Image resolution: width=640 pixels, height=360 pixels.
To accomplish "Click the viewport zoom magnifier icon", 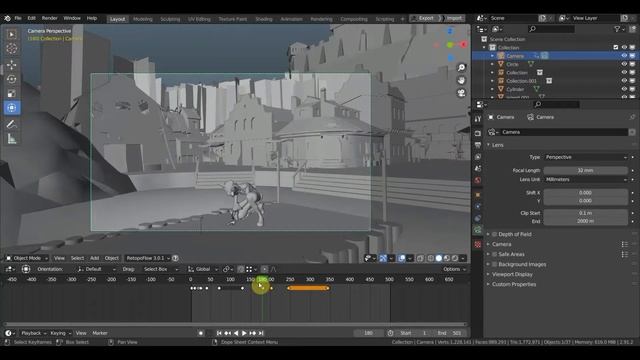I will coord(461,68).
